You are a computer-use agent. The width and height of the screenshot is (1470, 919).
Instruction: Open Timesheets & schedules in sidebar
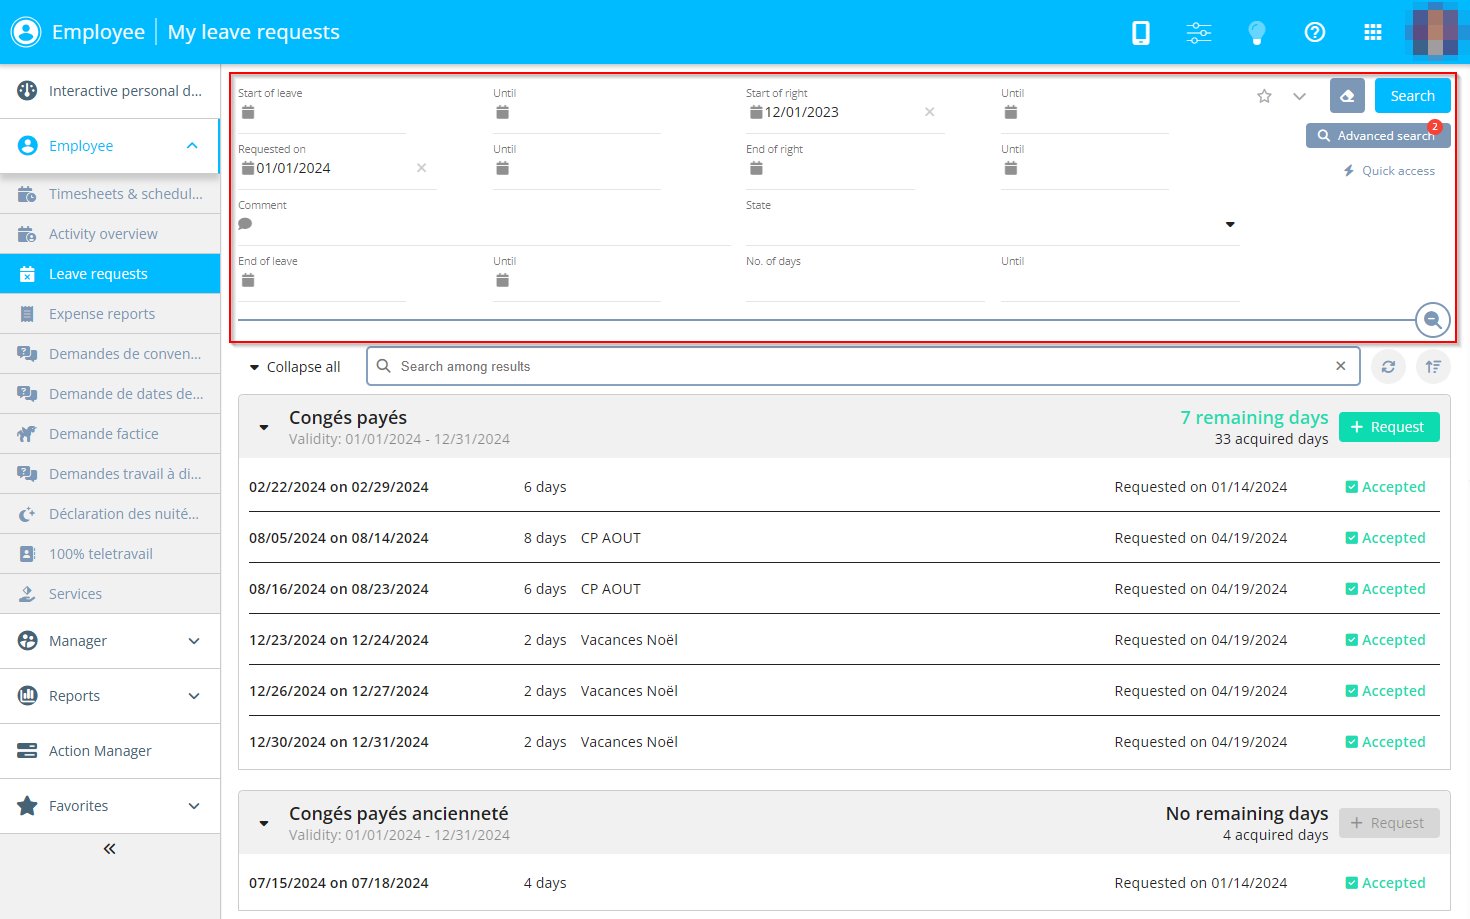click(x=125, y=194)
